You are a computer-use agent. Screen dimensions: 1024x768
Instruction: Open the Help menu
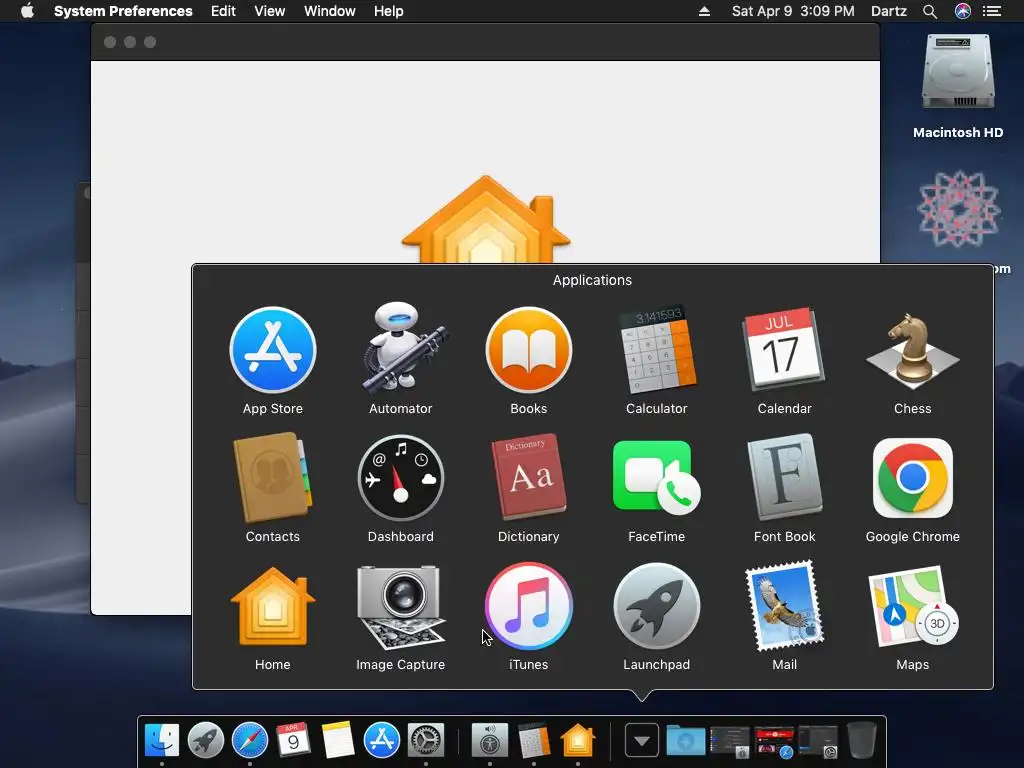[x=389, y=11]
